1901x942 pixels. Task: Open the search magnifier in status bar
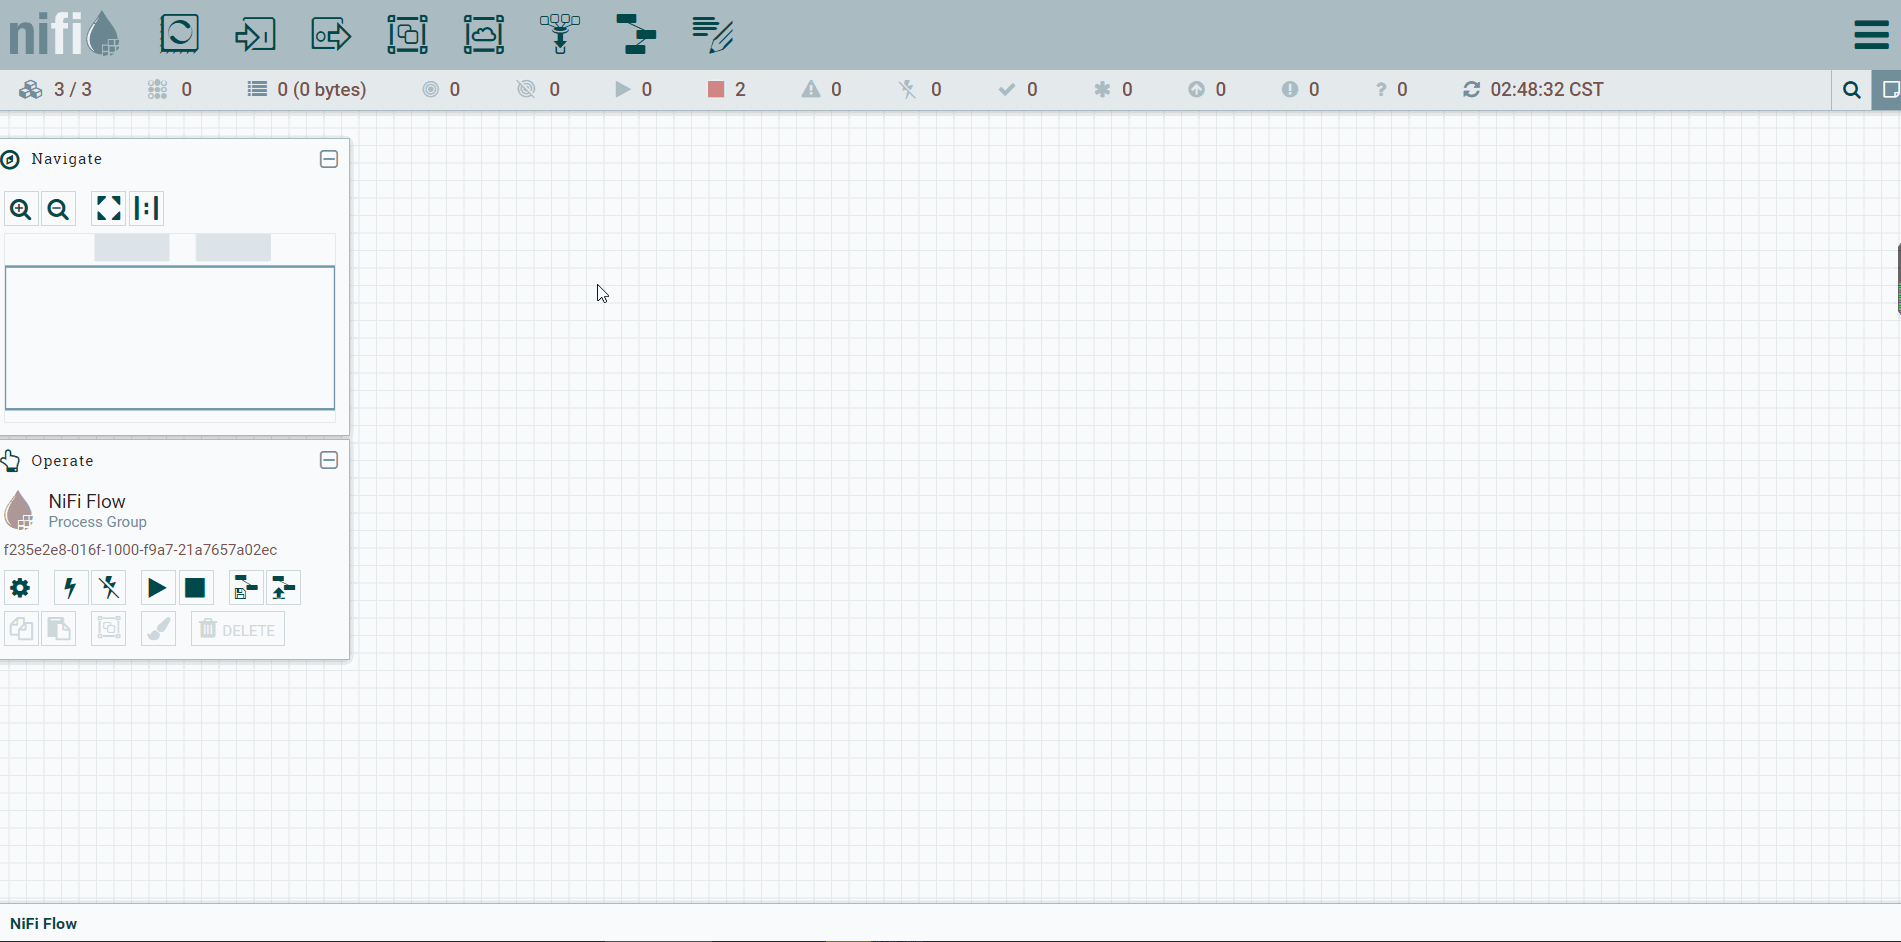[x=1852, y=90]
